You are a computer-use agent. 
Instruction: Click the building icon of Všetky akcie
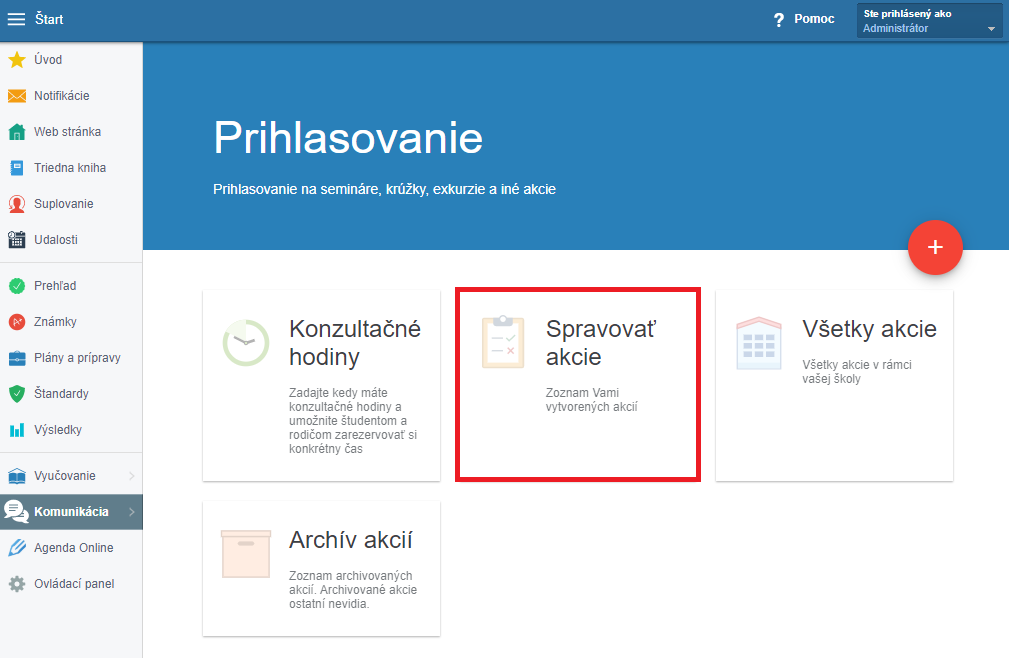(759, 343)
